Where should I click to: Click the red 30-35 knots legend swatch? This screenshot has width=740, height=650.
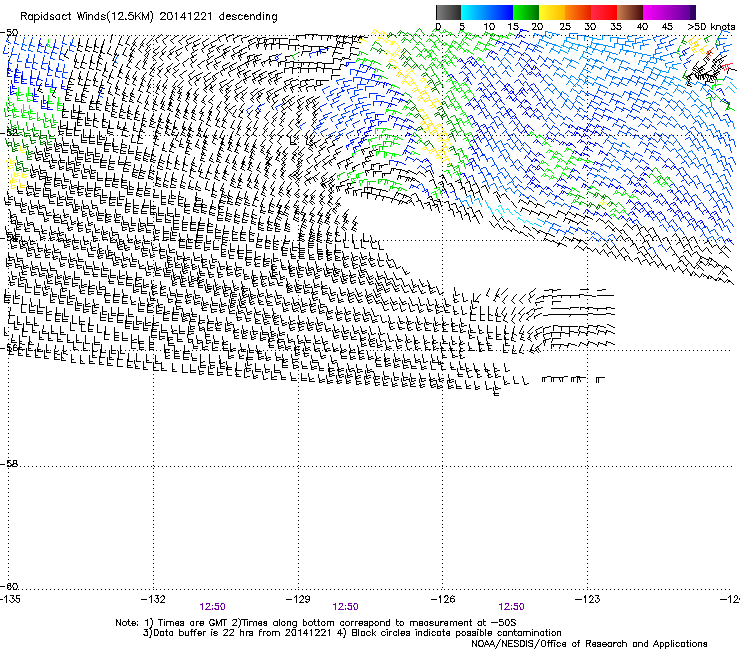pos(604,12)
